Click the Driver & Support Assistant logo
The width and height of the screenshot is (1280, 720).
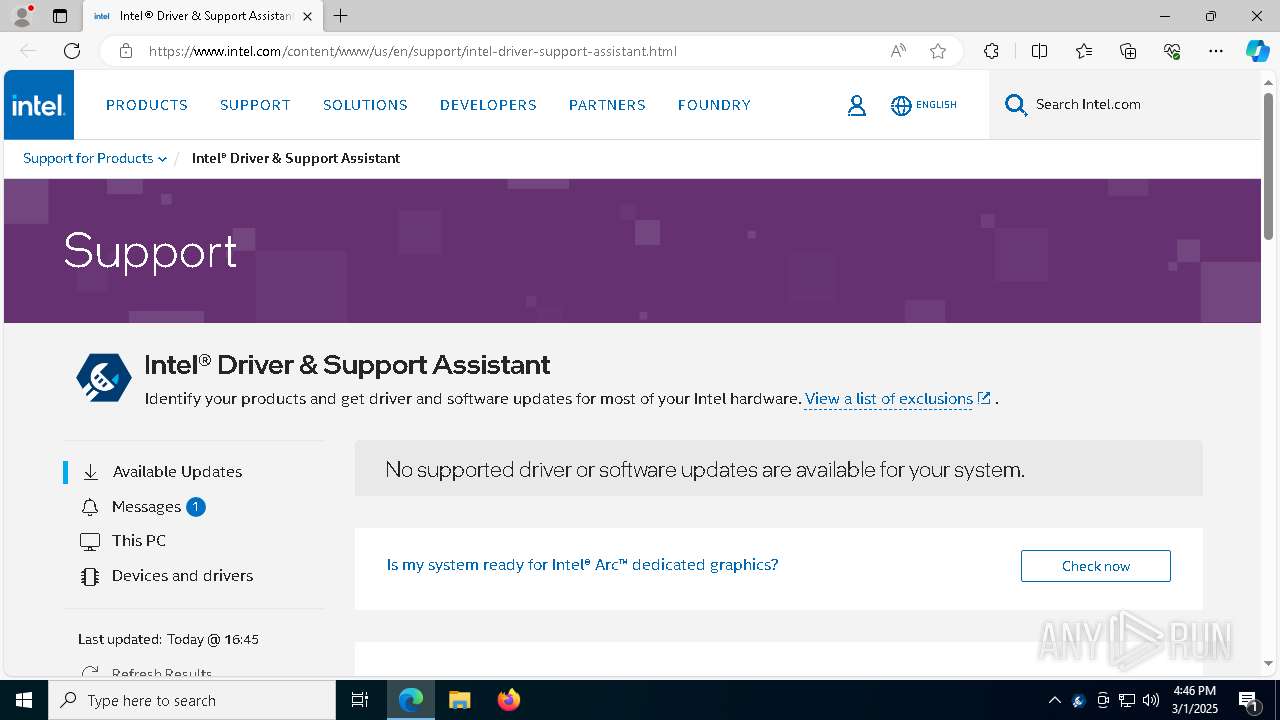coord(104,378)
